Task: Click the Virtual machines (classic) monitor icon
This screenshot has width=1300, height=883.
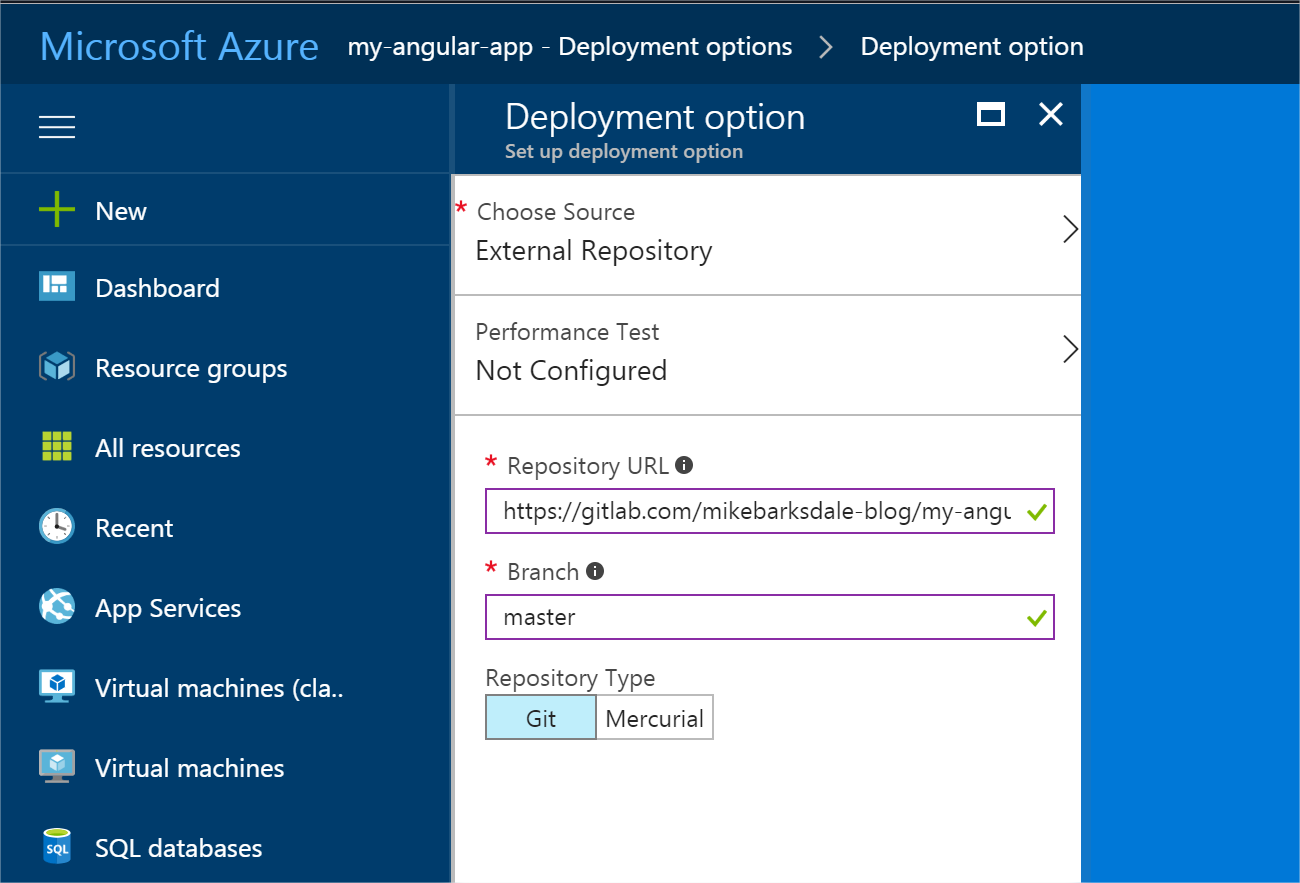Action: point(57,687)
